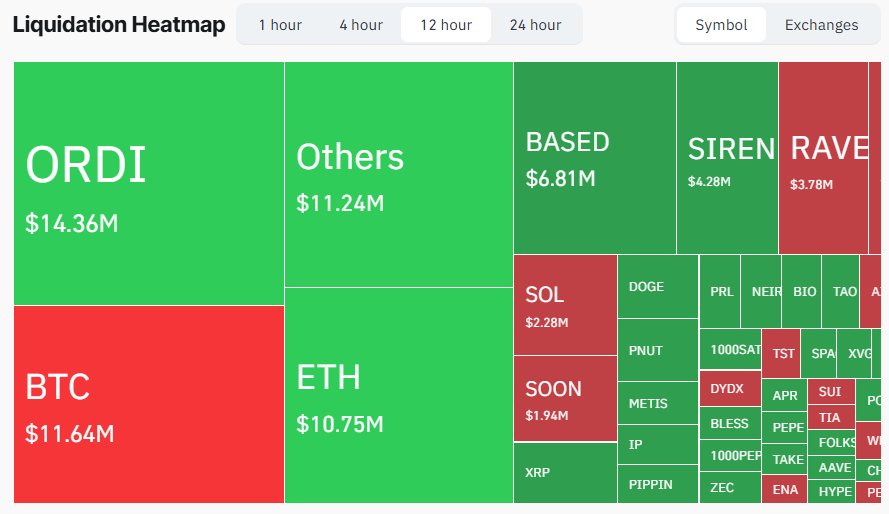Choose the 12 hour timeframe

point(446,25)
